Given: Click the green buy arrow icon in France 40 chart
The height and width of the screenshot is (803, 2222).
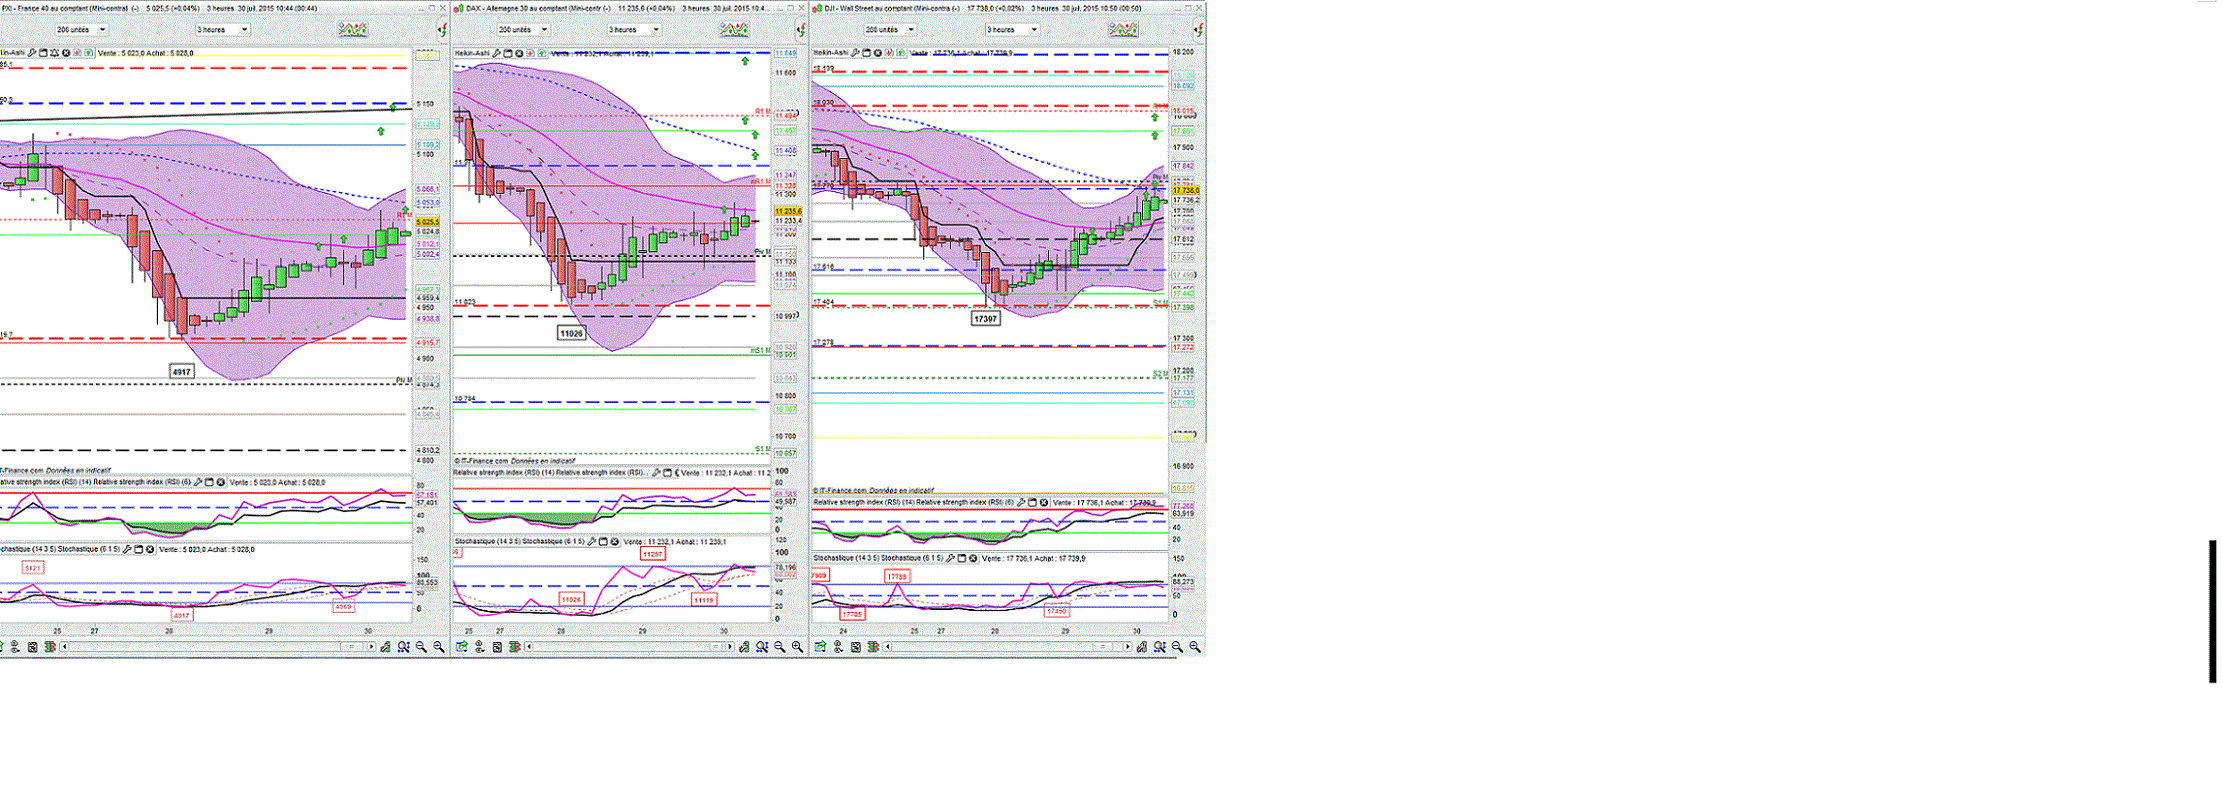Looking at the screenshot, I should (x=89, y=53).
